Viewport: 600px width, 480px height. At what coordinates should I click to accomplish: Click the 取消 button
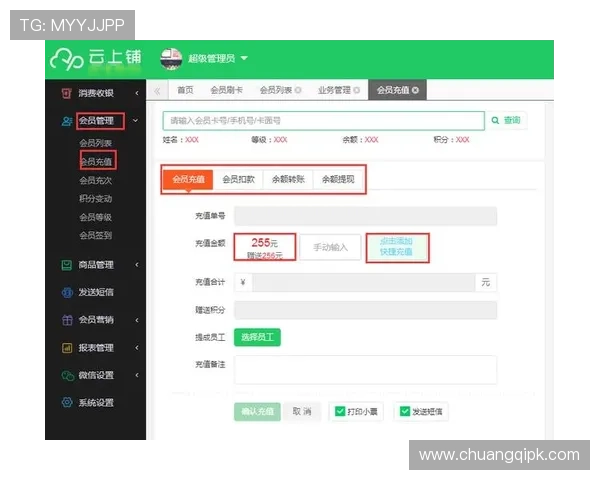coord(302,411)
